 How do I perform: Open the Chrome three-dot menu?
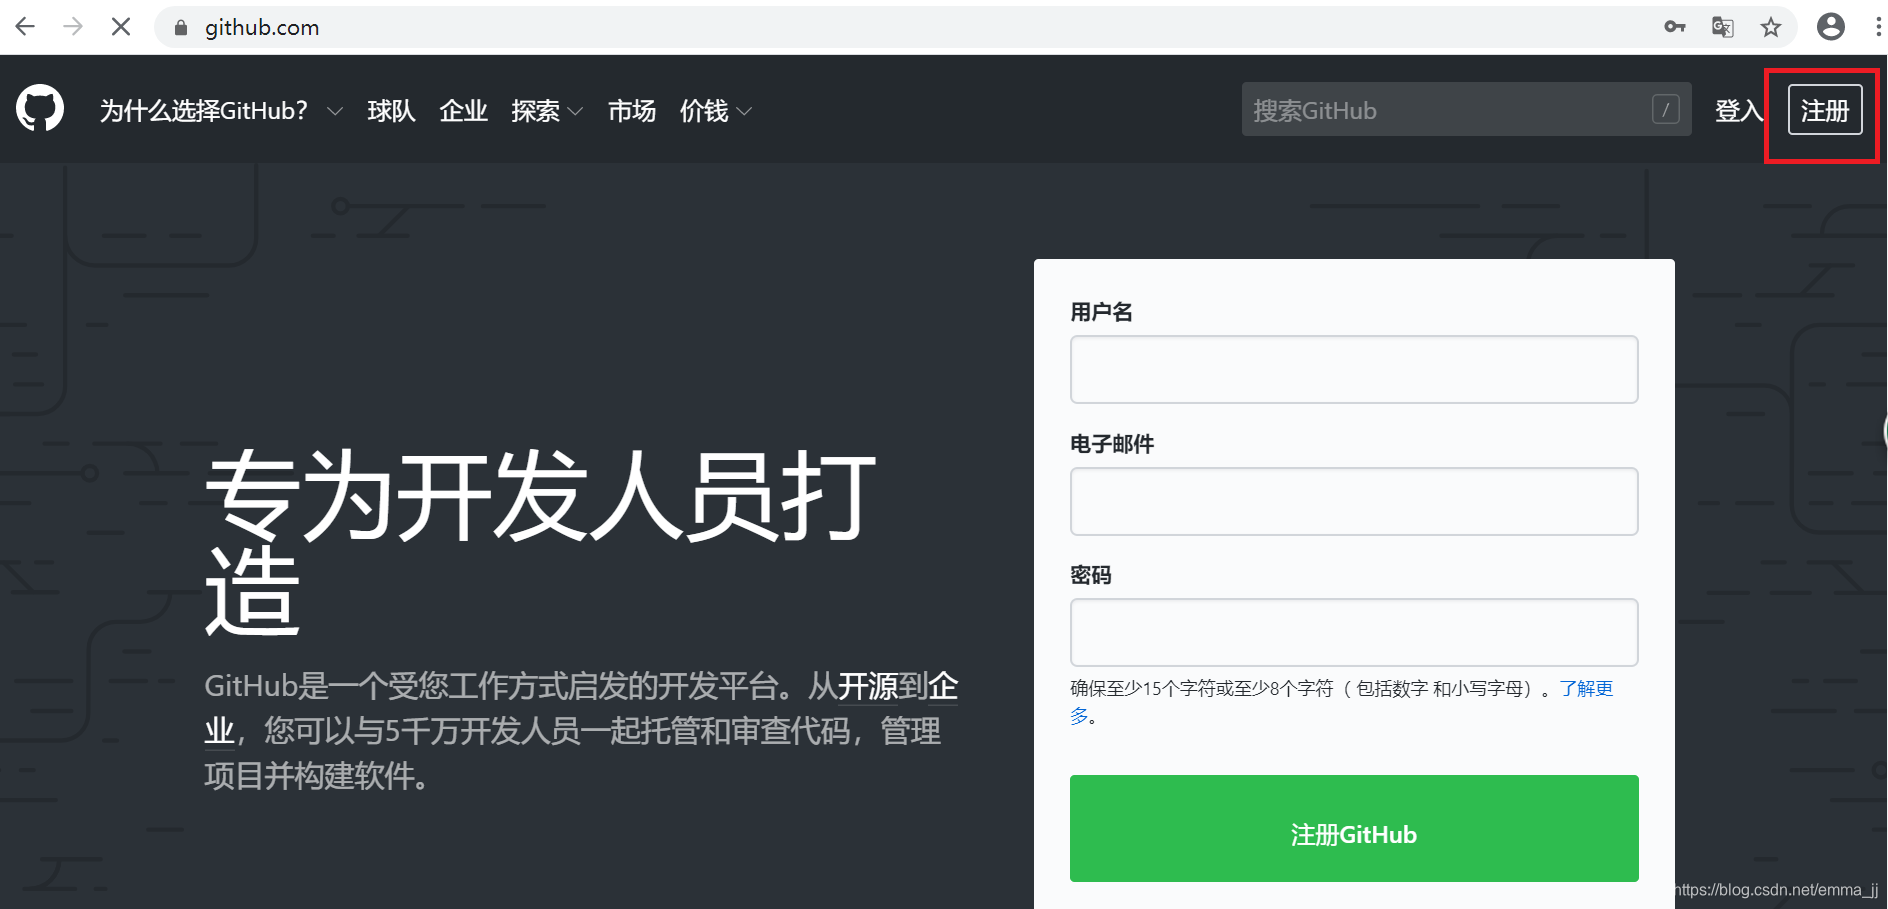1878,27
